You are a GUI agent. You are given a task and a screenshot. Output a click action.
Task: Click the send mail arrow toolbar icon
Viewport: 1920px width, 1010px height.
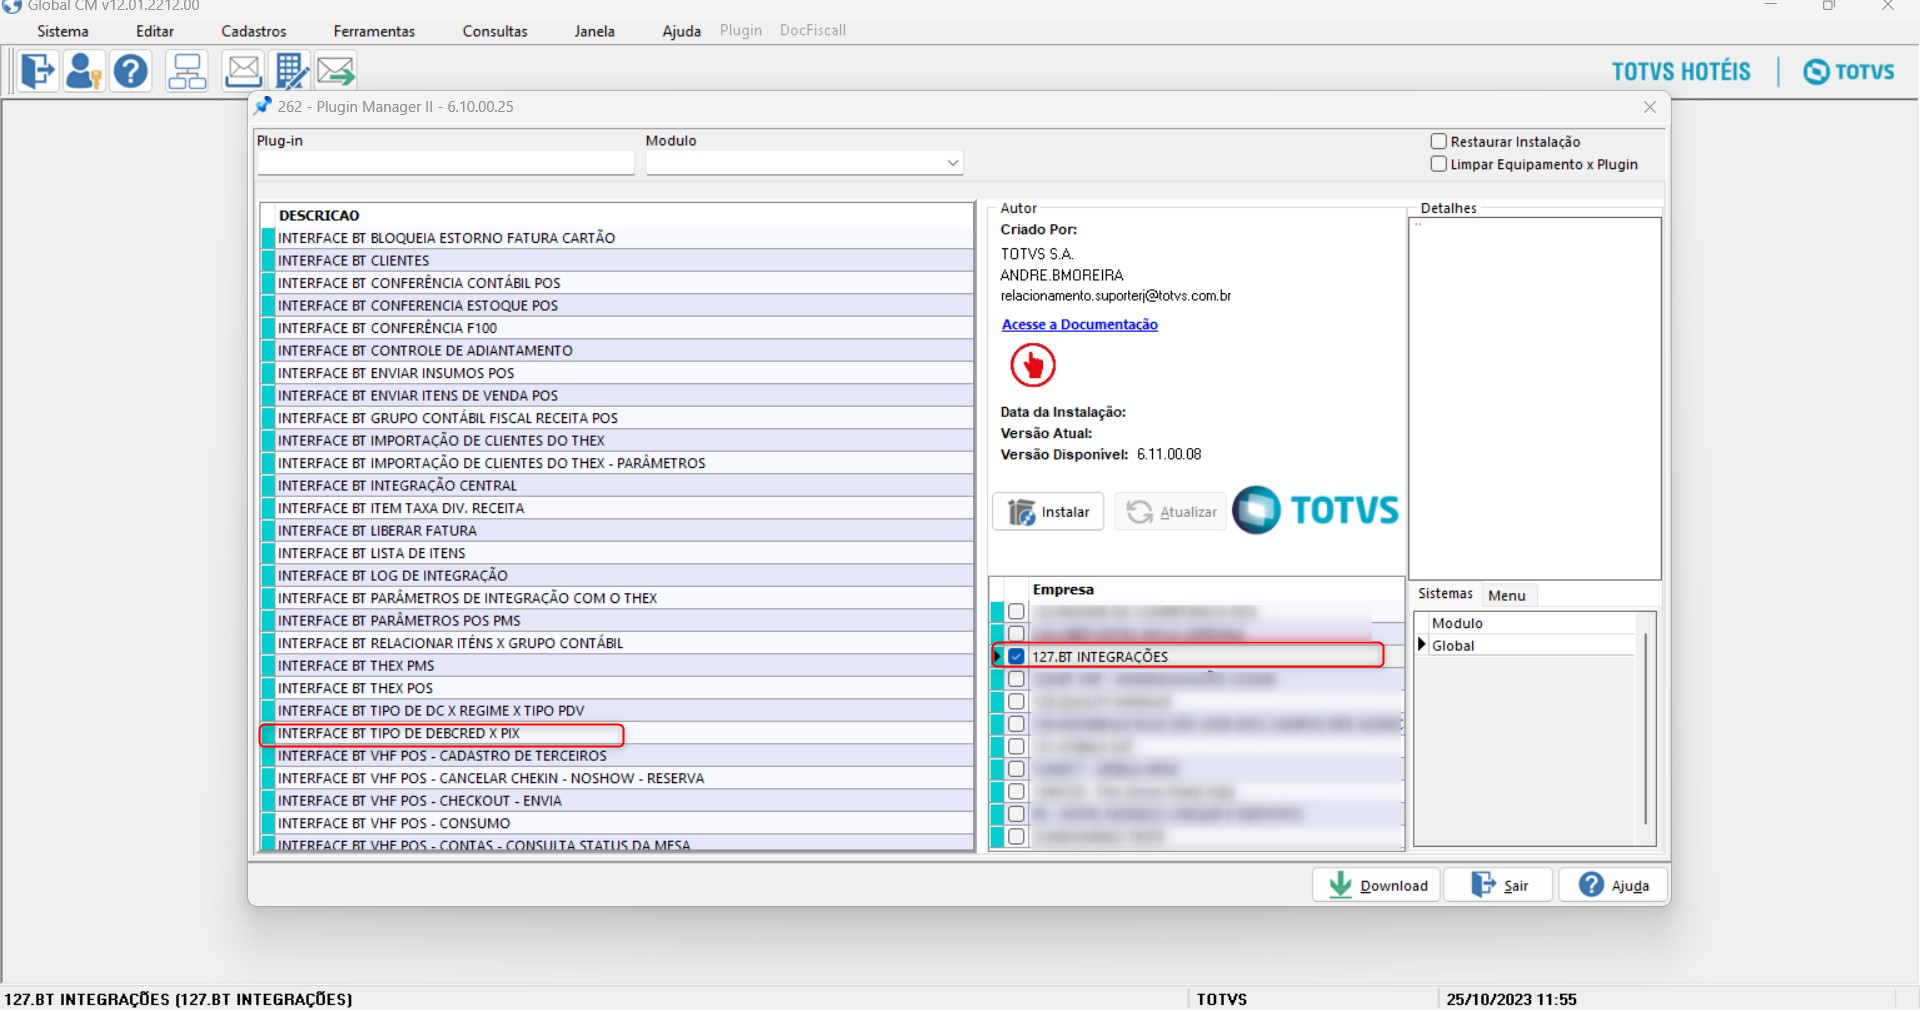pos(336,71)
